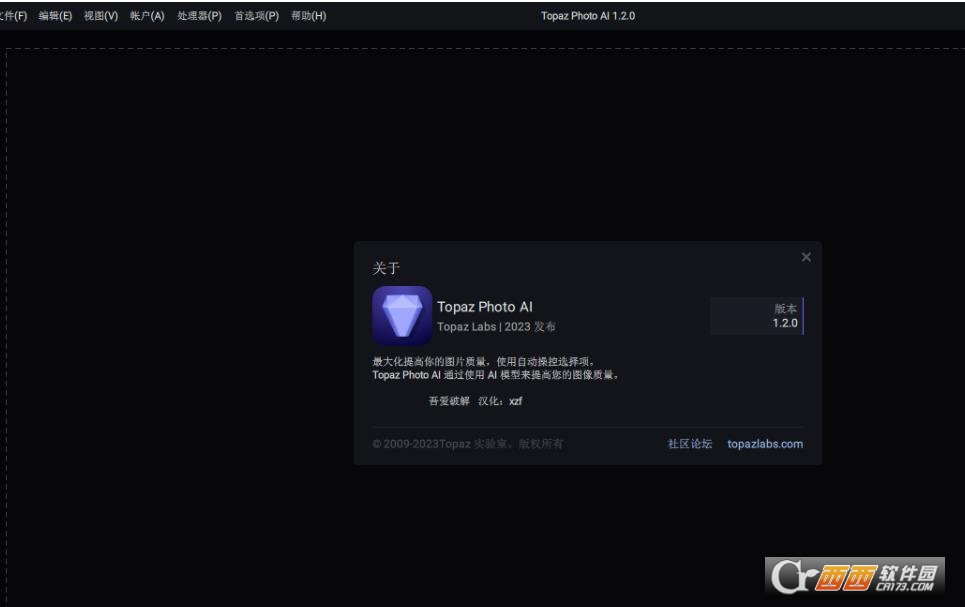Open the 编辑(E) menu
This screenshot has width=965, height=607.
pos(55,16)
